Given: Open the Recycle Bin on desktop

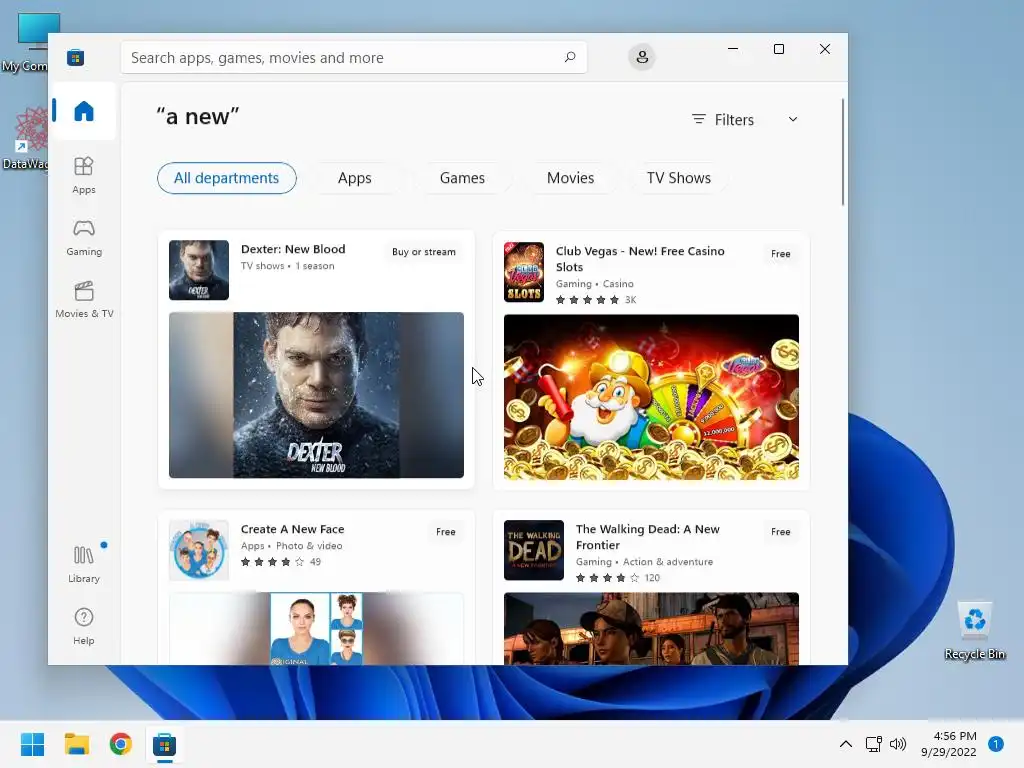Looking at the screenshot, I should [974, 631].
